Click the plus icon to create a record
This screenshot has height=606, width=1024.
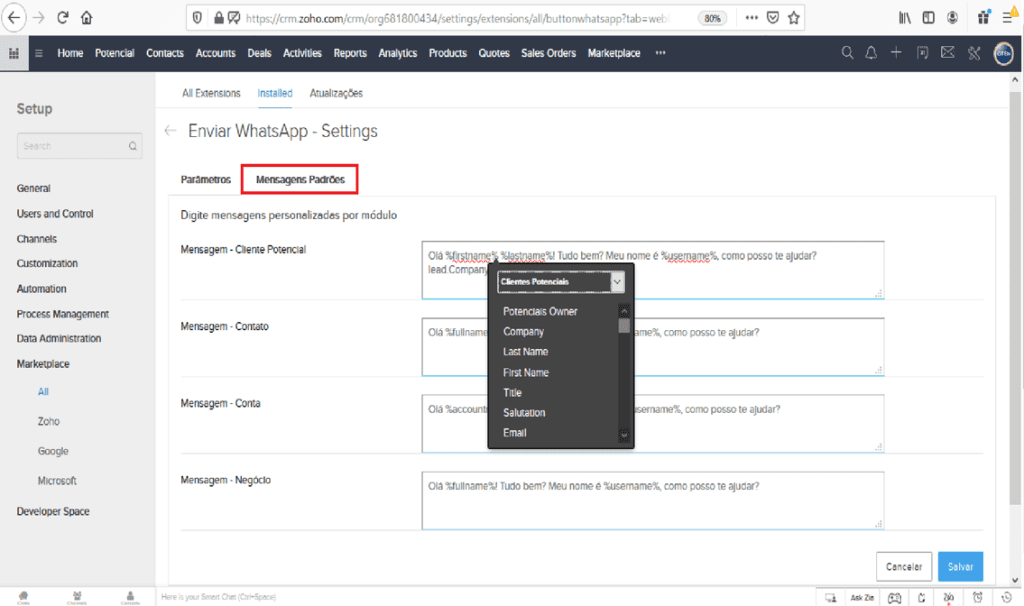pos(896,53)
